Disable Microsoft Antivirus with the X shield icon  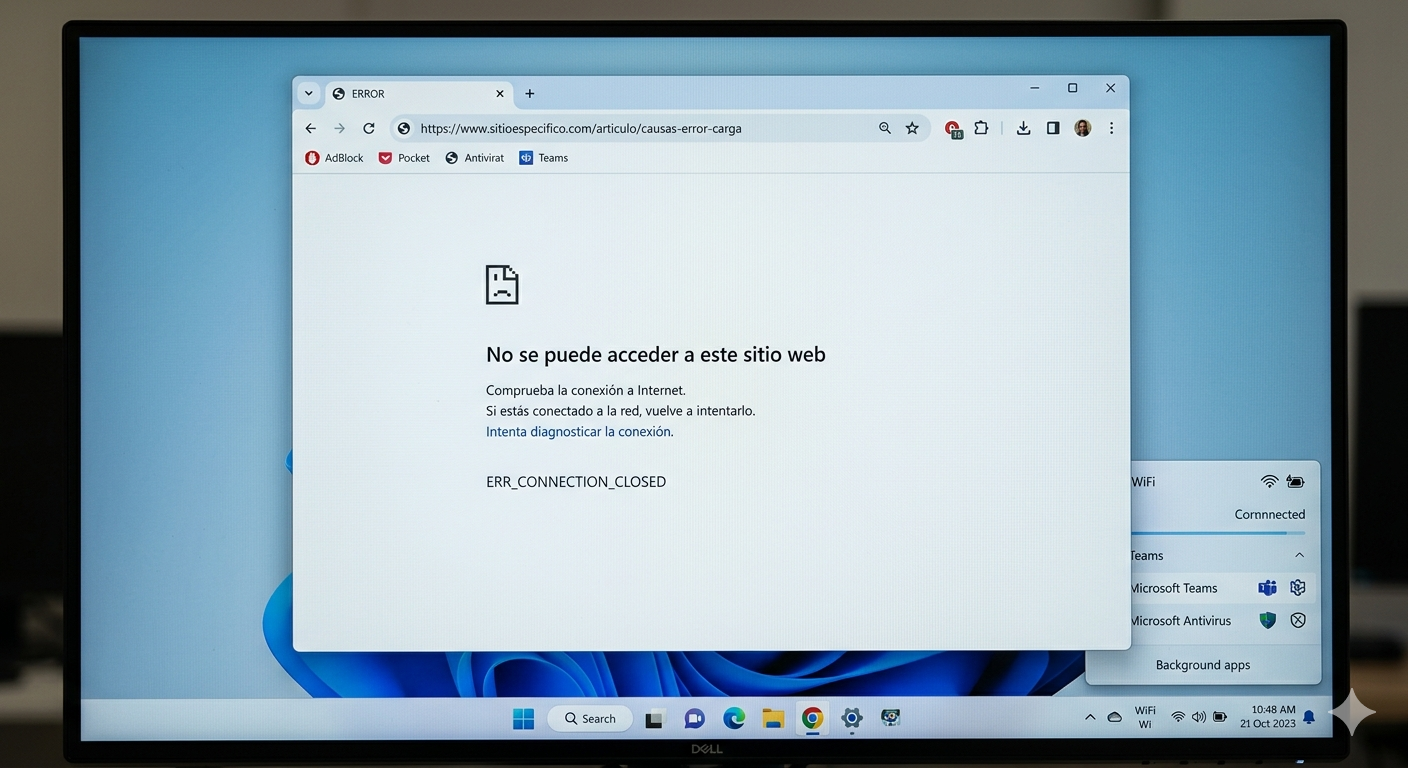[x=1298, y=620]
